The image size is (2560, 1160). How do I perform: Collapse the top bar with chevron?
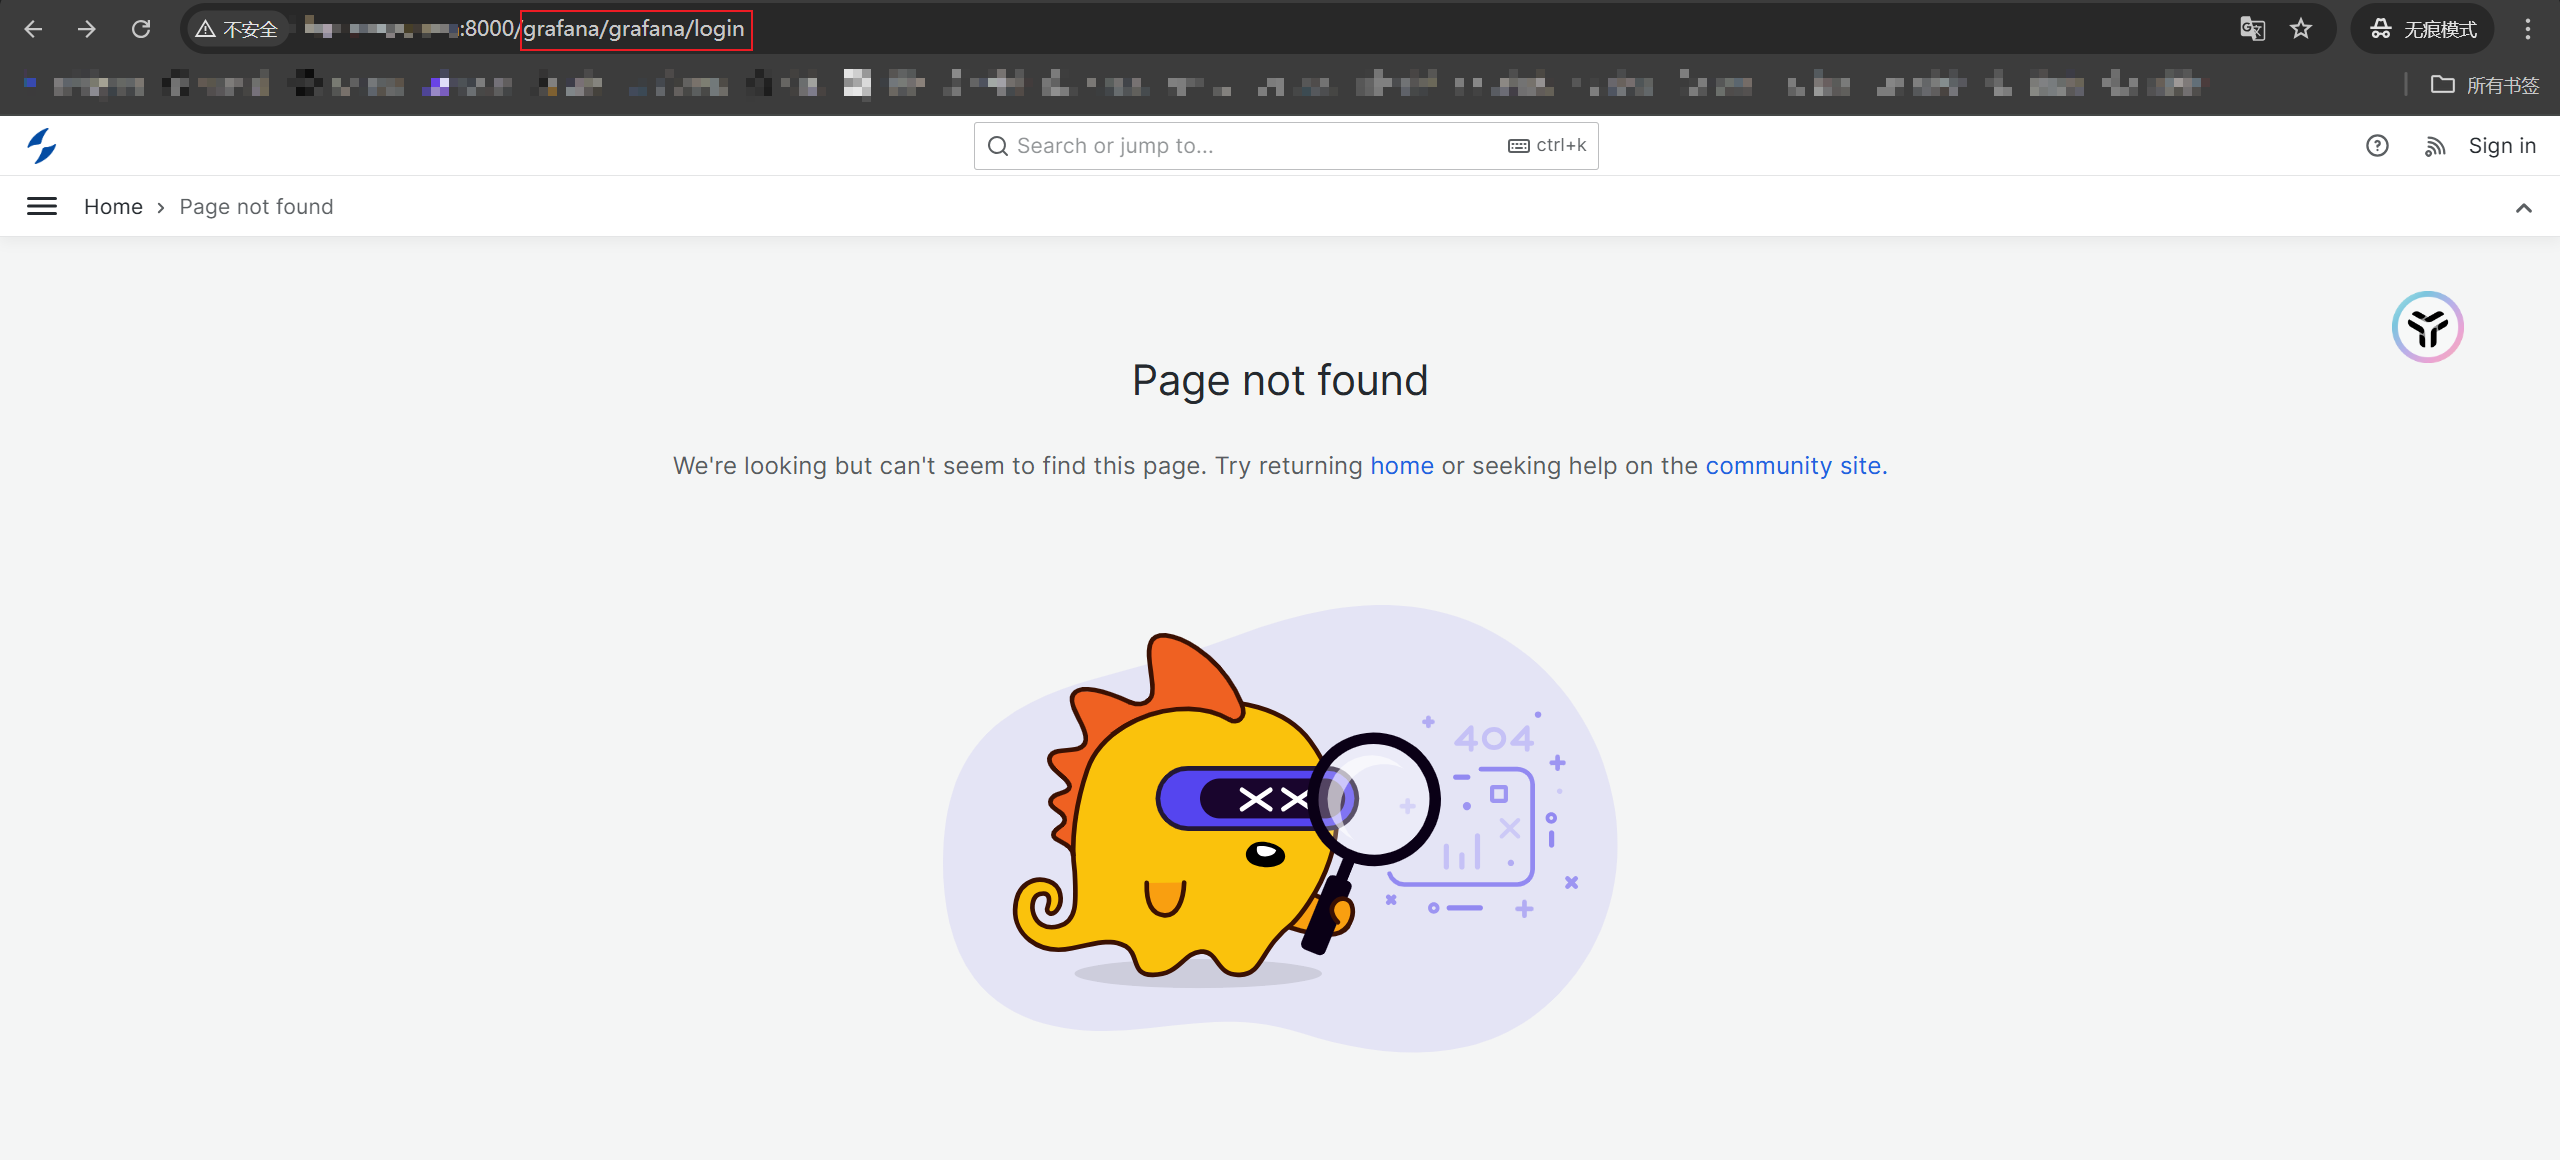[x=2524, y=208]
